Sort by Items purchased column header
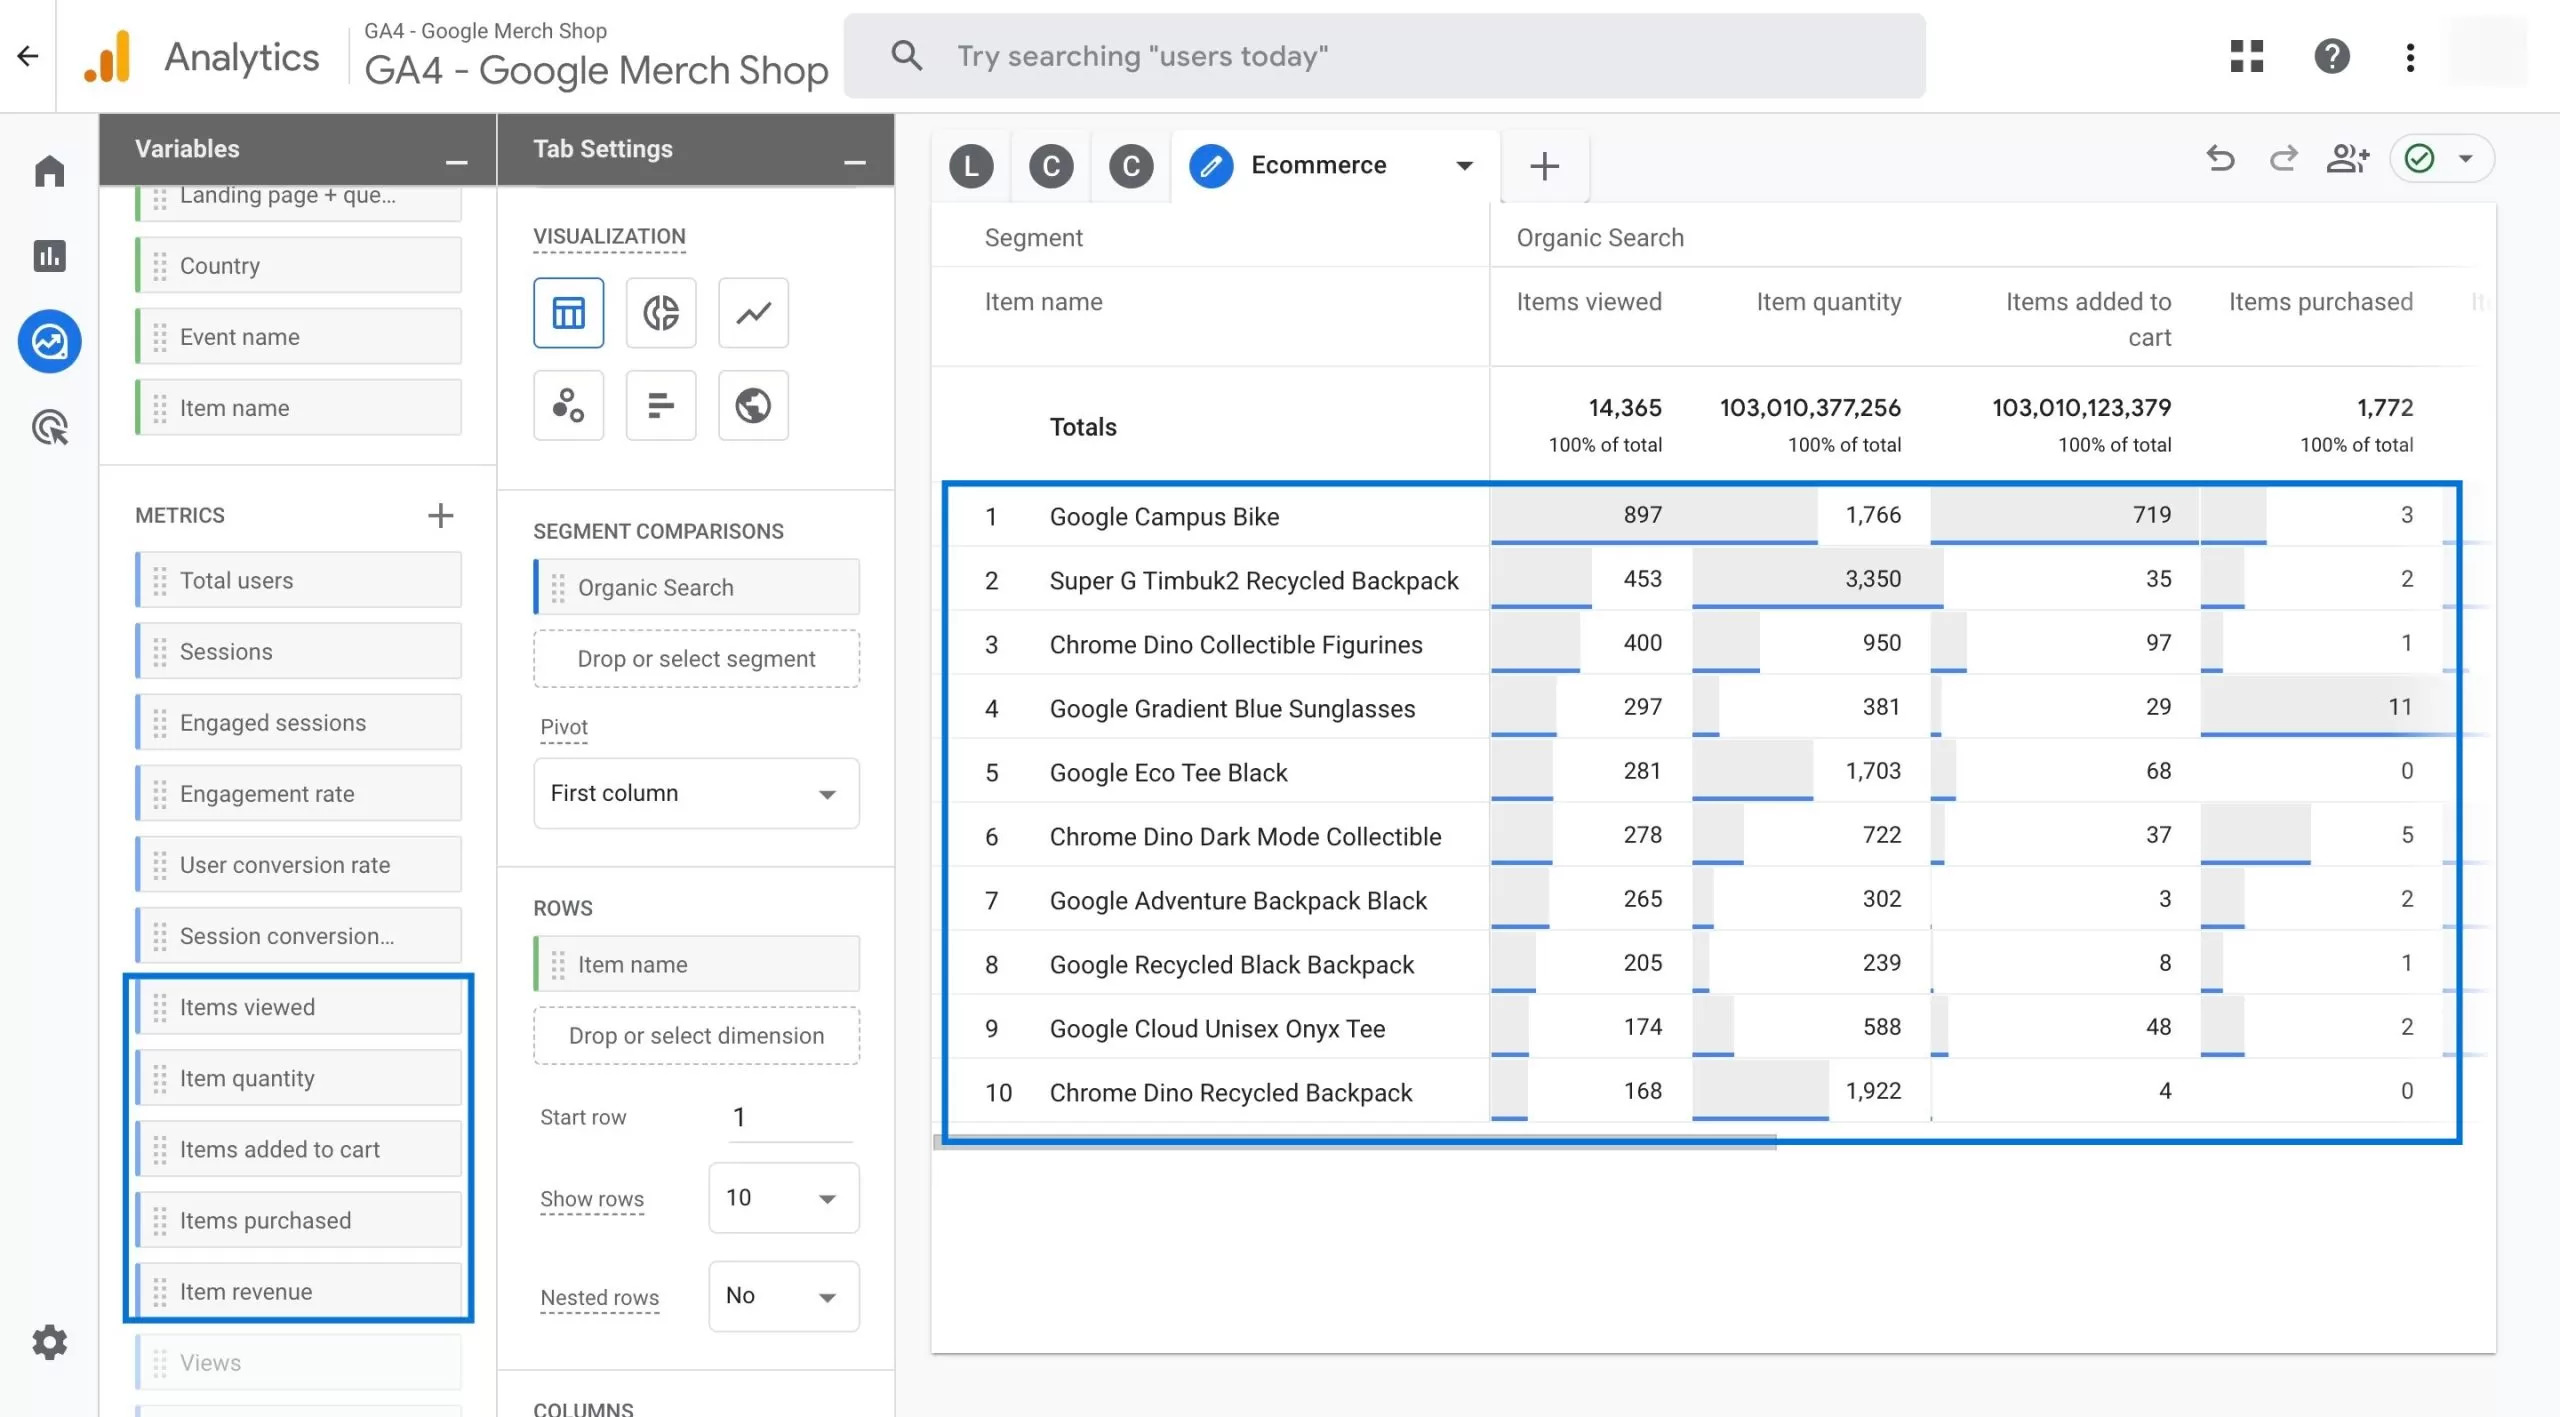The height and width of the screenshot is (1417, 2560). (x=2320, y=302)
